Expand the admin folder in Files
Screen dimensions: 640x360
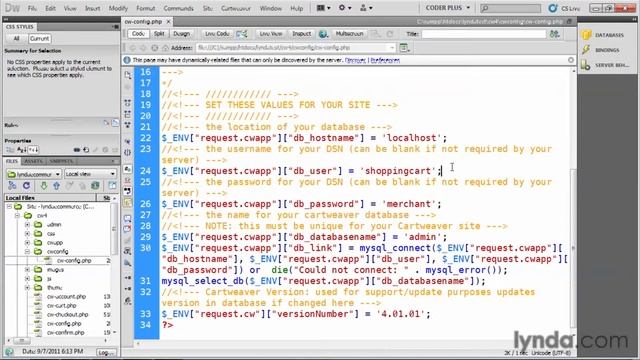[27, 224]
